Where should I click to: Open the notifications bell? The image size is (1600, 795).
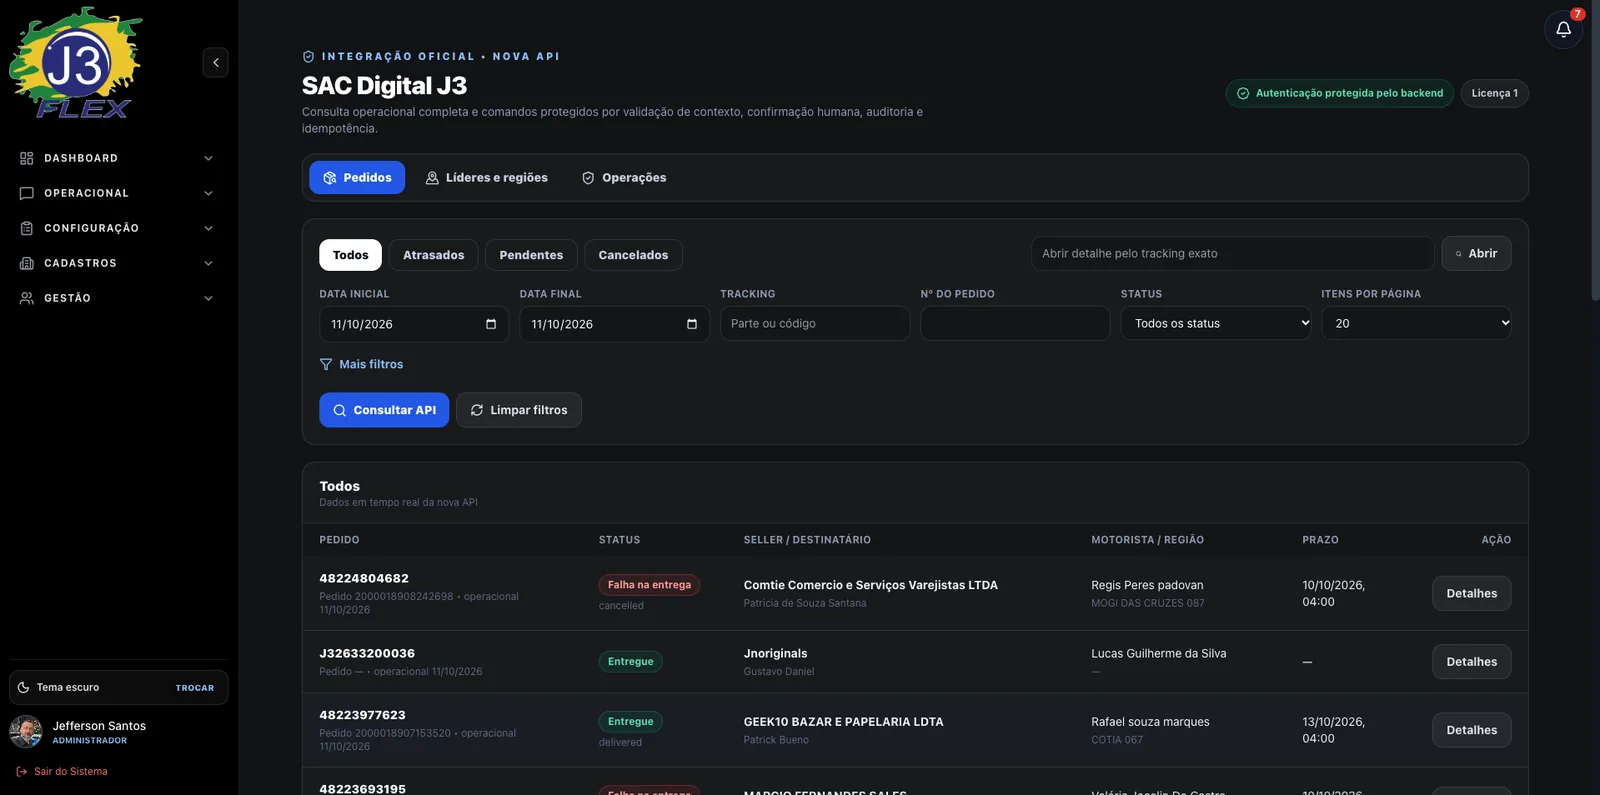pyautogui.click(x=1563, y=29)
